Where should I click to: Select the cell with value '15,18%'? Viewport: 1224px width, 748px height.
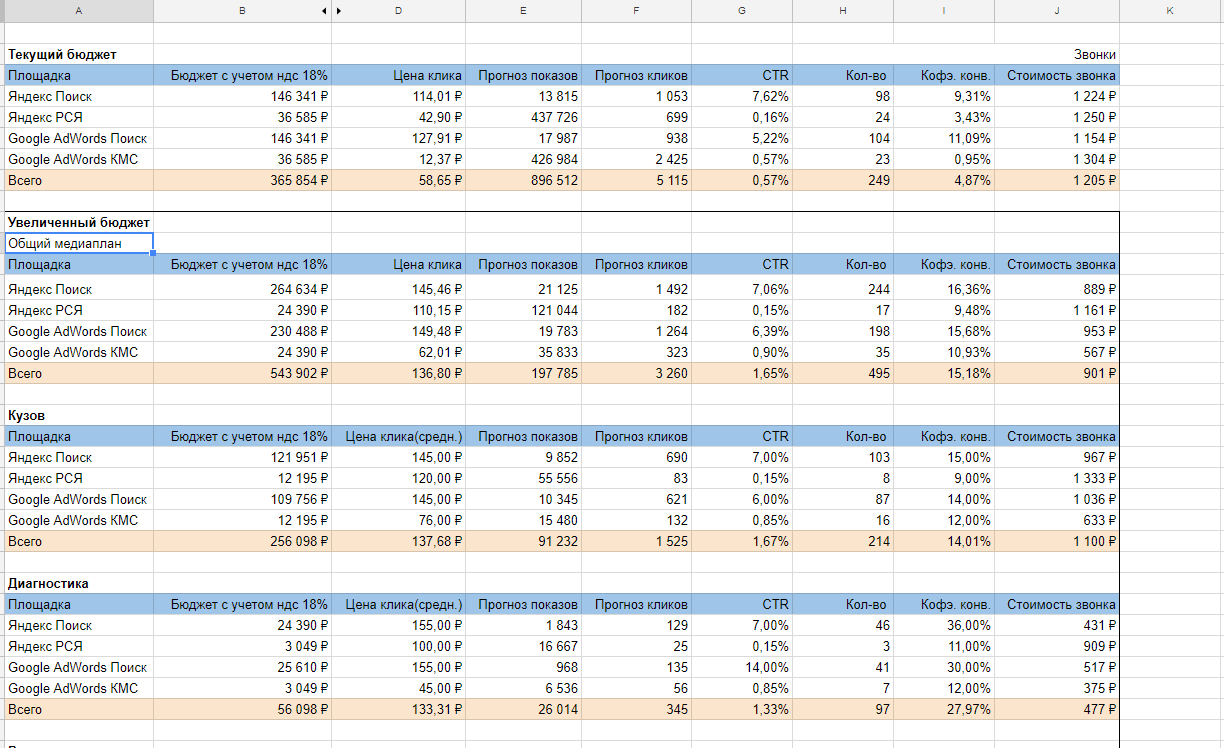point(942,373)
